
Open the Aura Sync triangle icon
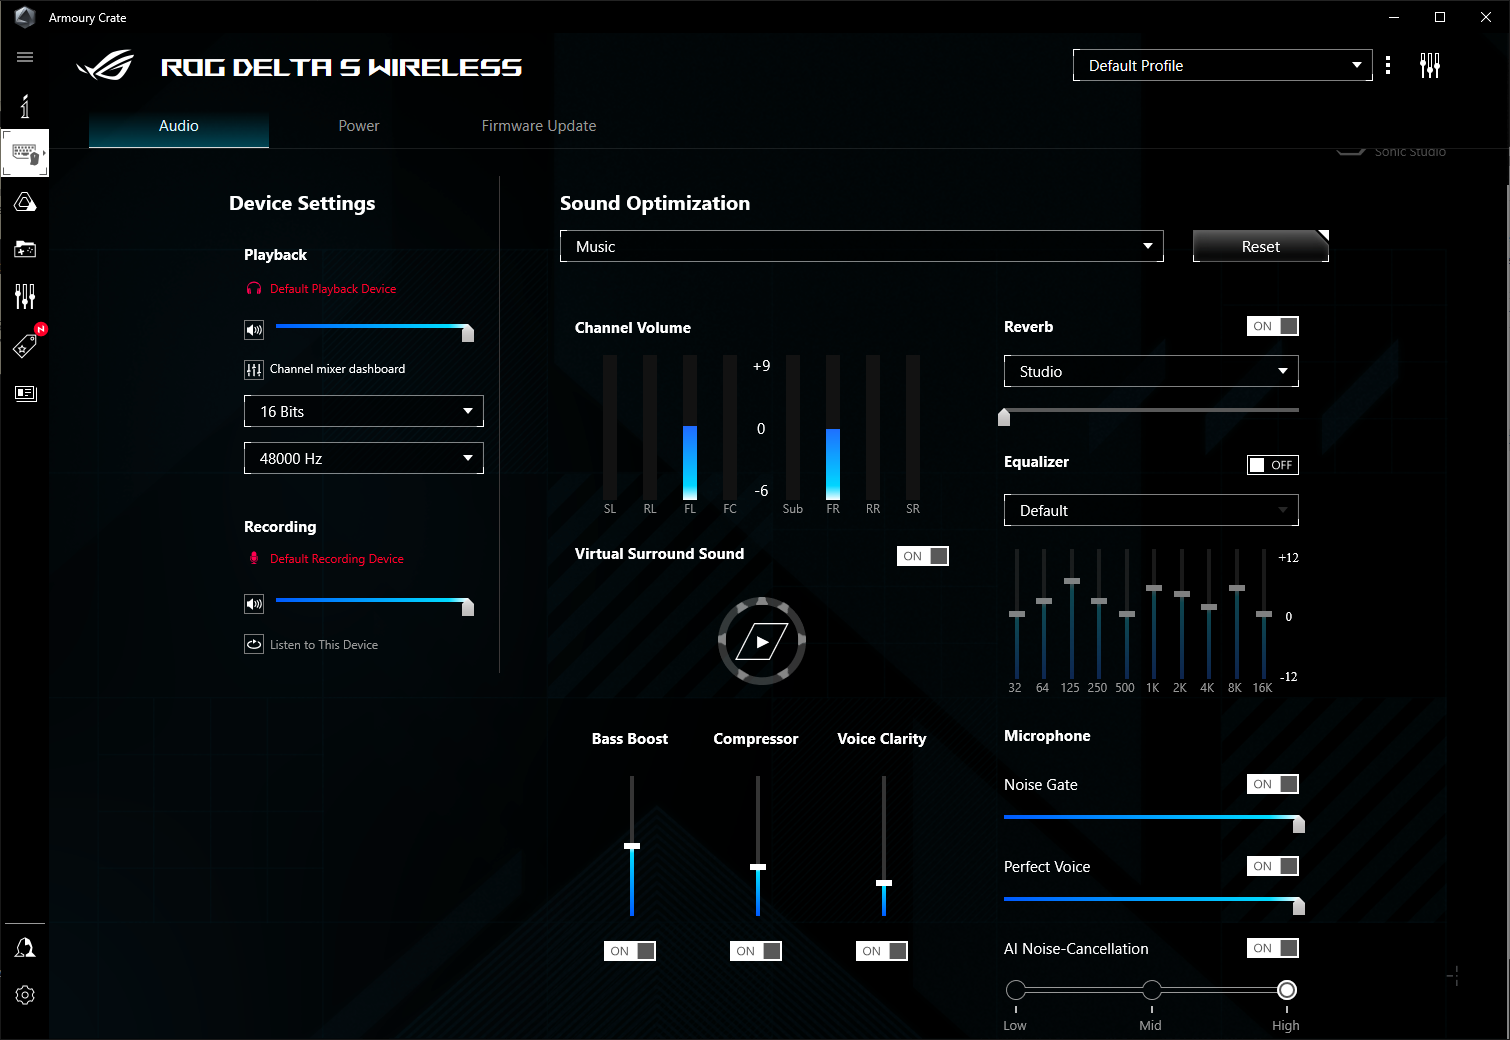[25, 202]
